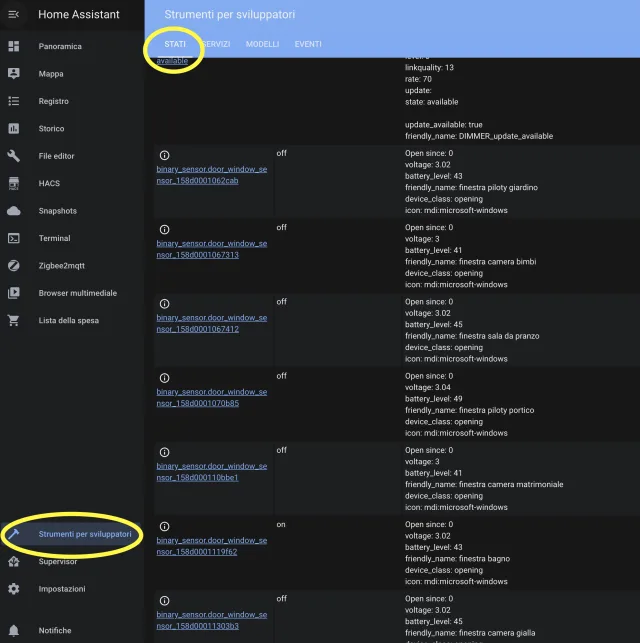This screenshot has width=640, height=643.
Task: Click the Notifiche bell icon
Action: click(14, 630)
